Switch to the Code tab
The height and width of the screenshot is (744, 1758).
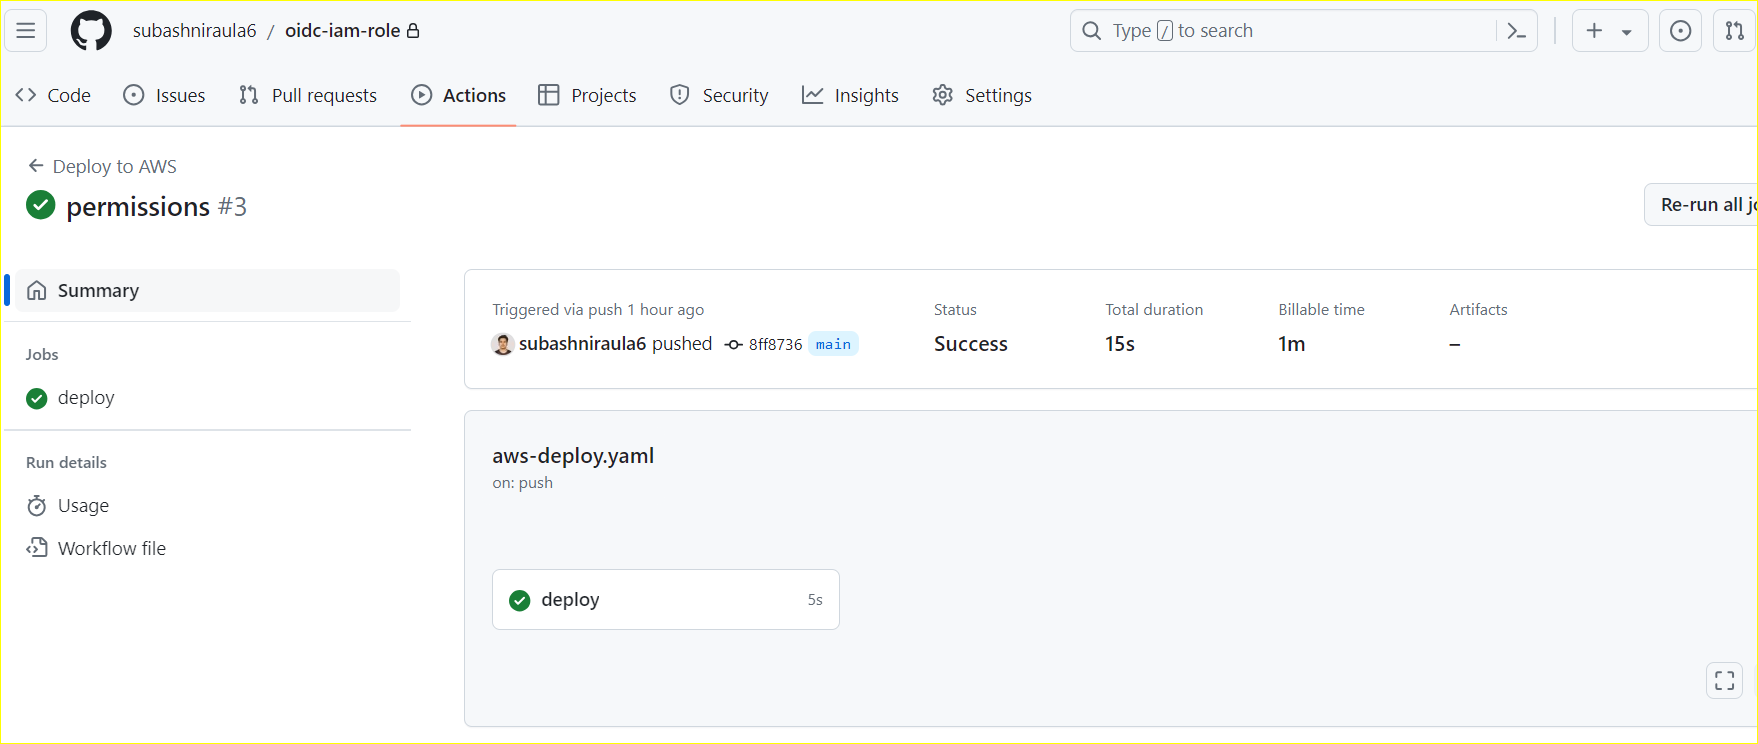click(x=54, y=95)
